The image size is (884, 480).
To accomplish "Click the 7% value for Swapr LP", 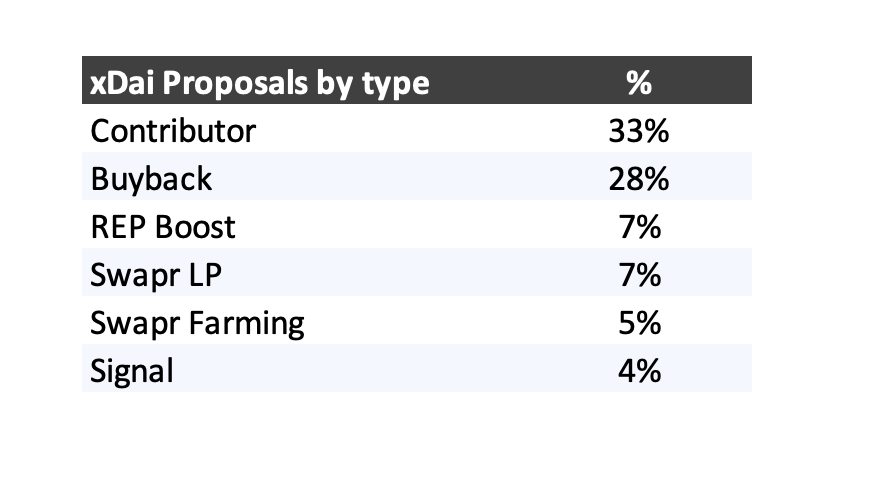I will [638, 275].
